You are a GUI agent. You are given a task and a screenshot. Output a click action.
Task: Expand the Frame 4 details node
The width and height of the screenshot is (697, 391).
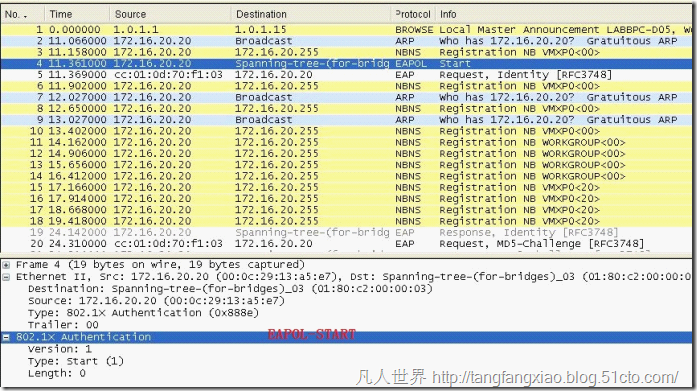tap(6, 265)
